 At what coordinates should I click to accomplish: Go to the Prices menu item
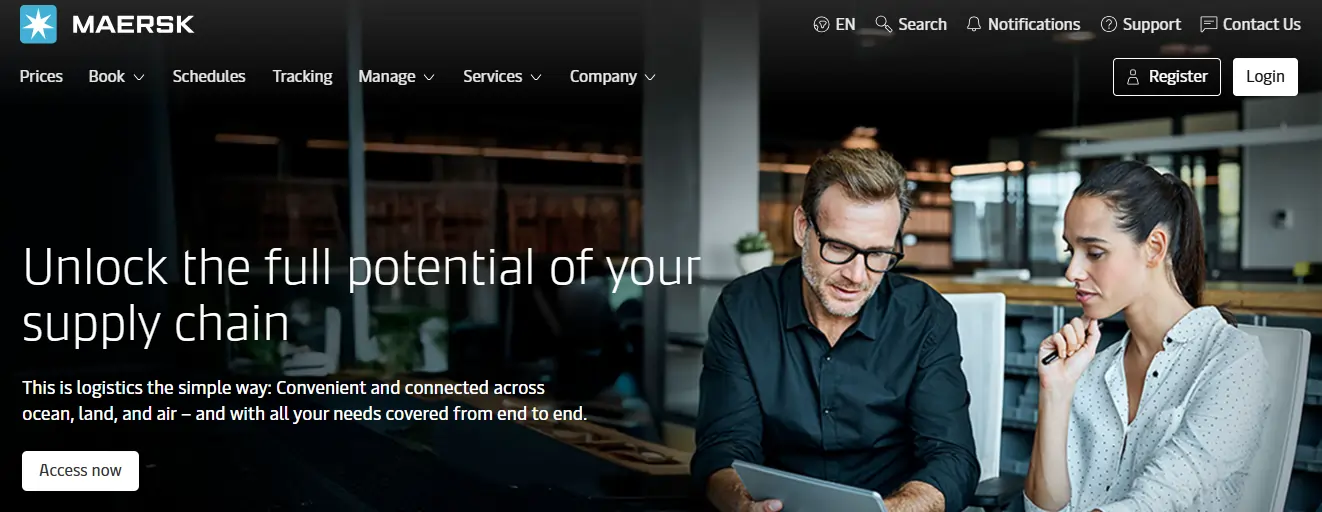41,77
